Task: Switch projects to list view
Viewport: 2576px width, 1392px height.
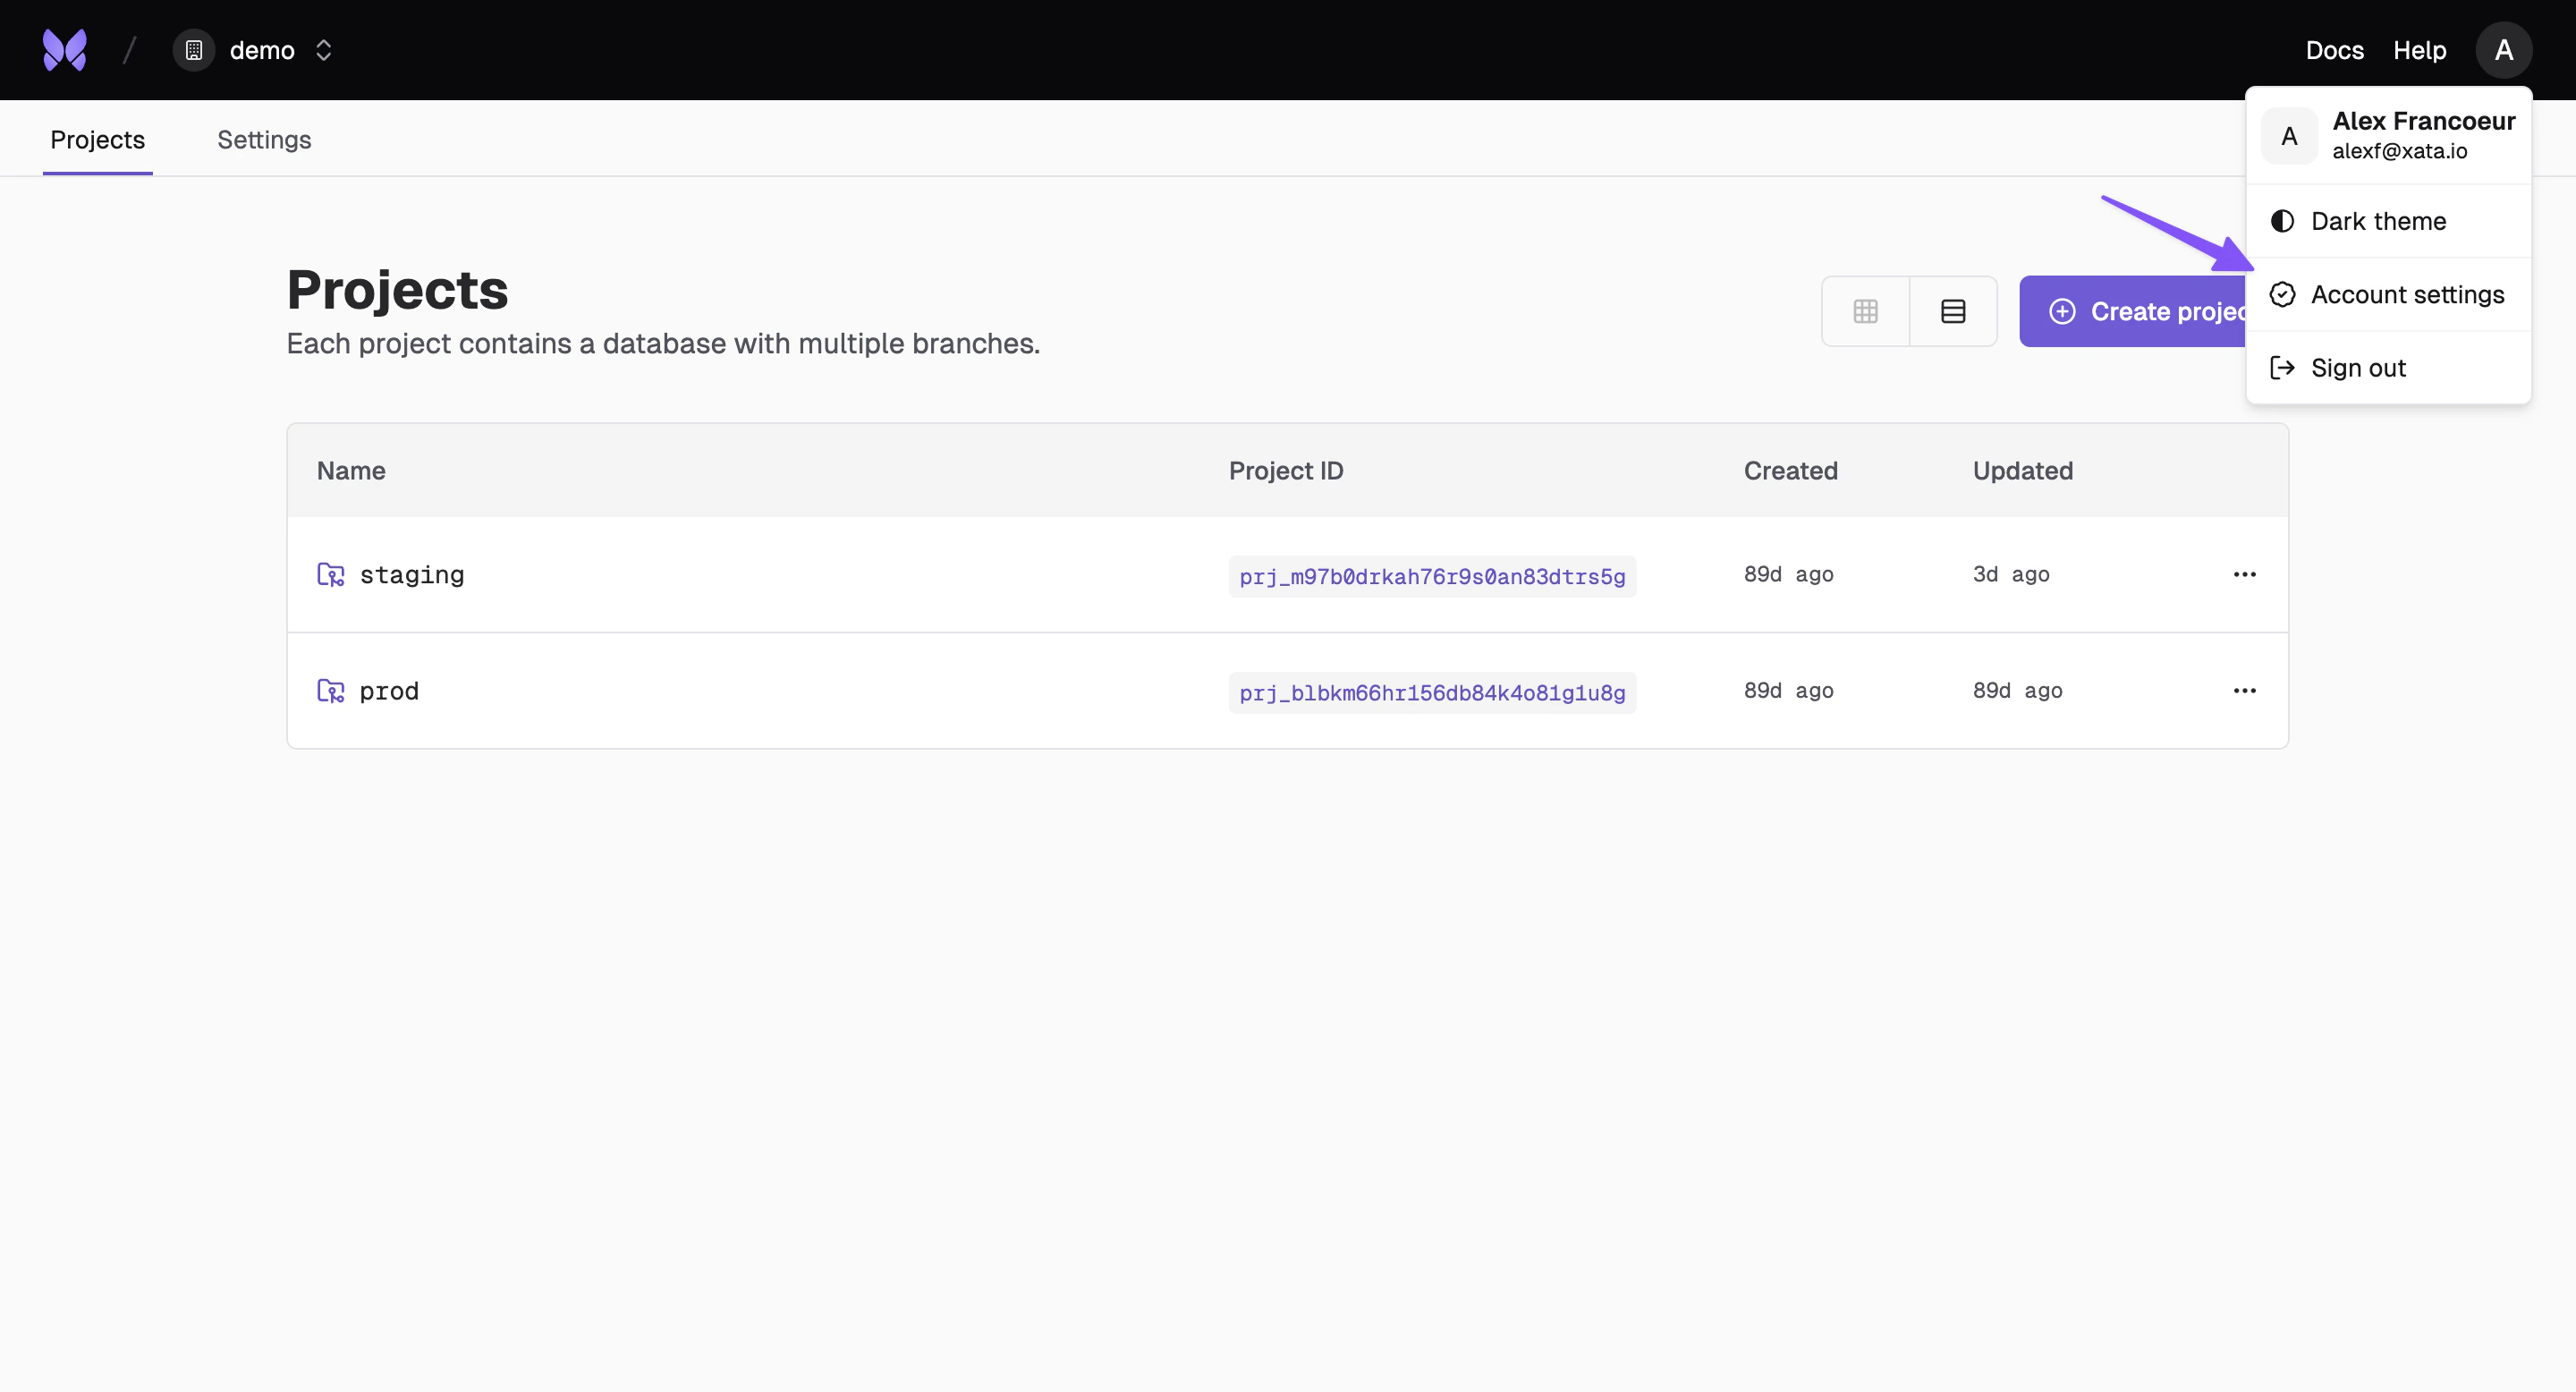Action: (x=1952, y=311)
